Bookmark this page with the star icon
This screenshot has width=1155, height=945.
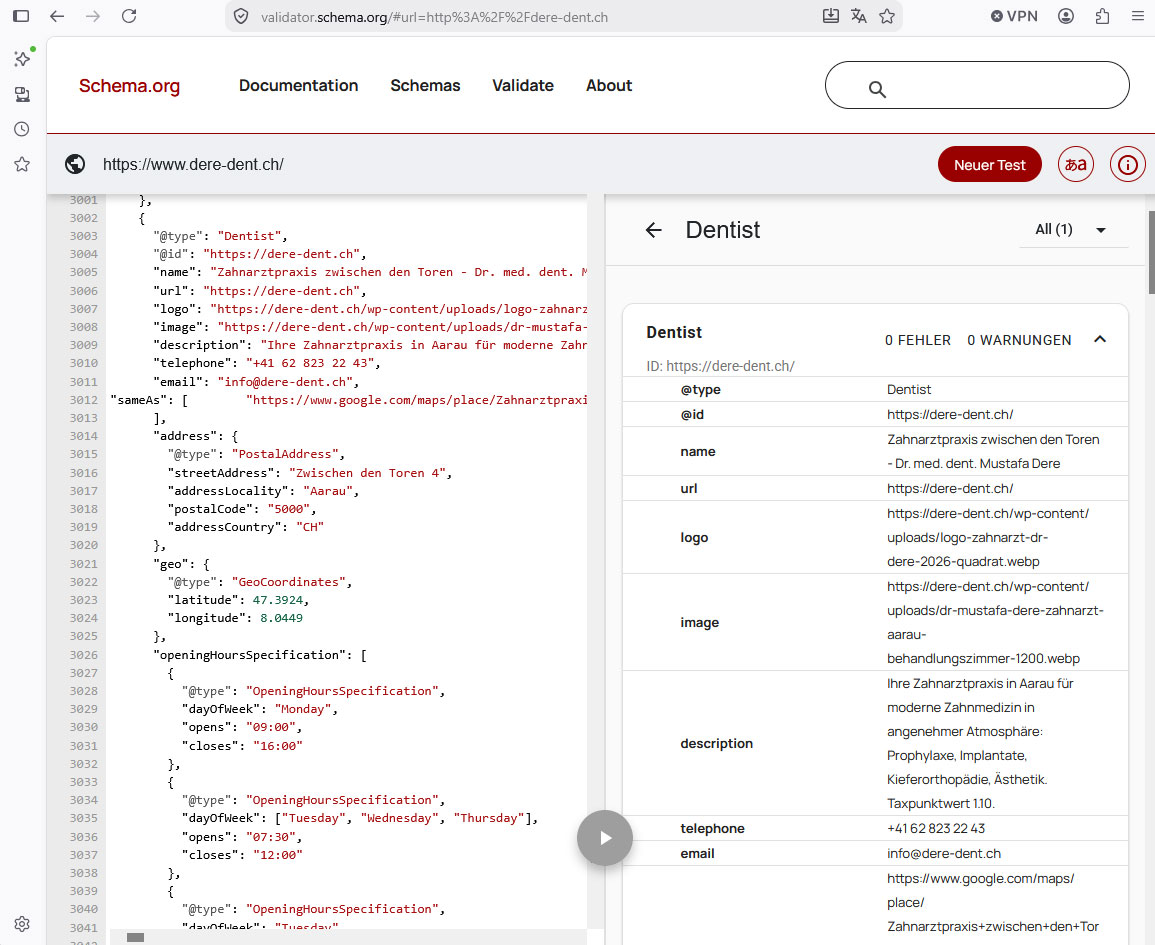(x=887, y=16)
